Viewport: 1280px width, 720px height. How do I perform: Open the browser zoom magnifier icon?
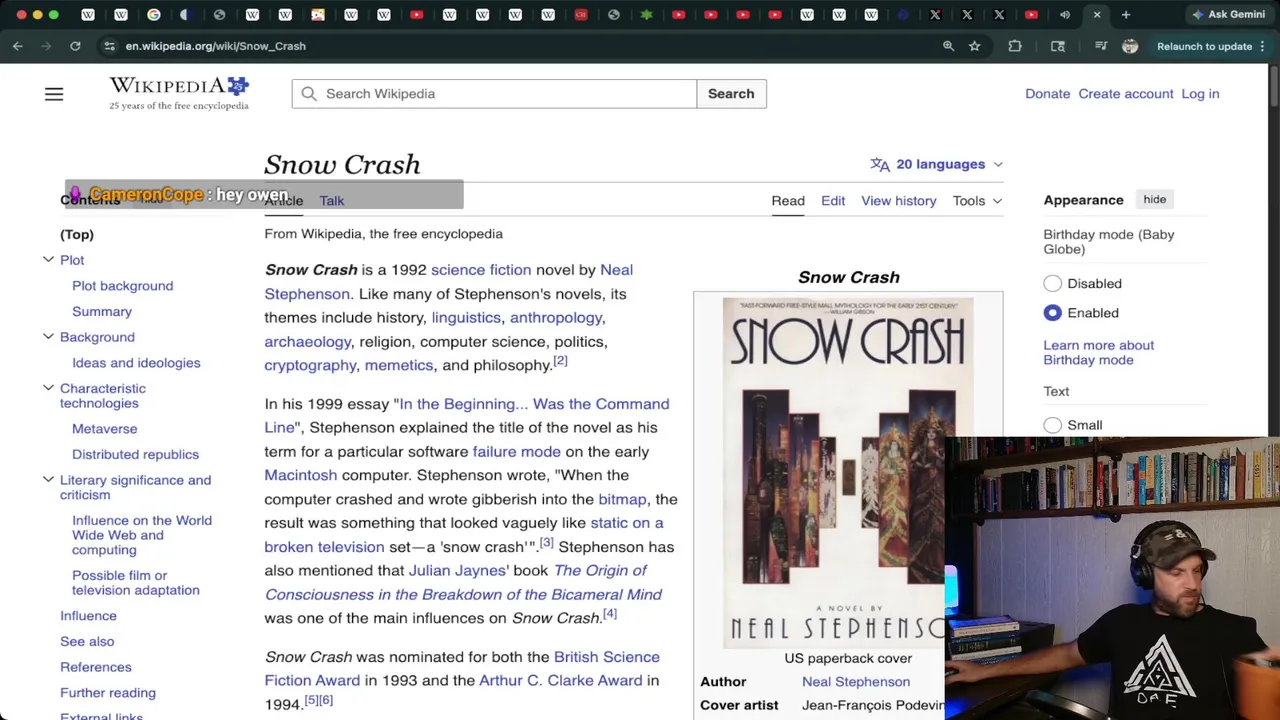pos(948,46)
